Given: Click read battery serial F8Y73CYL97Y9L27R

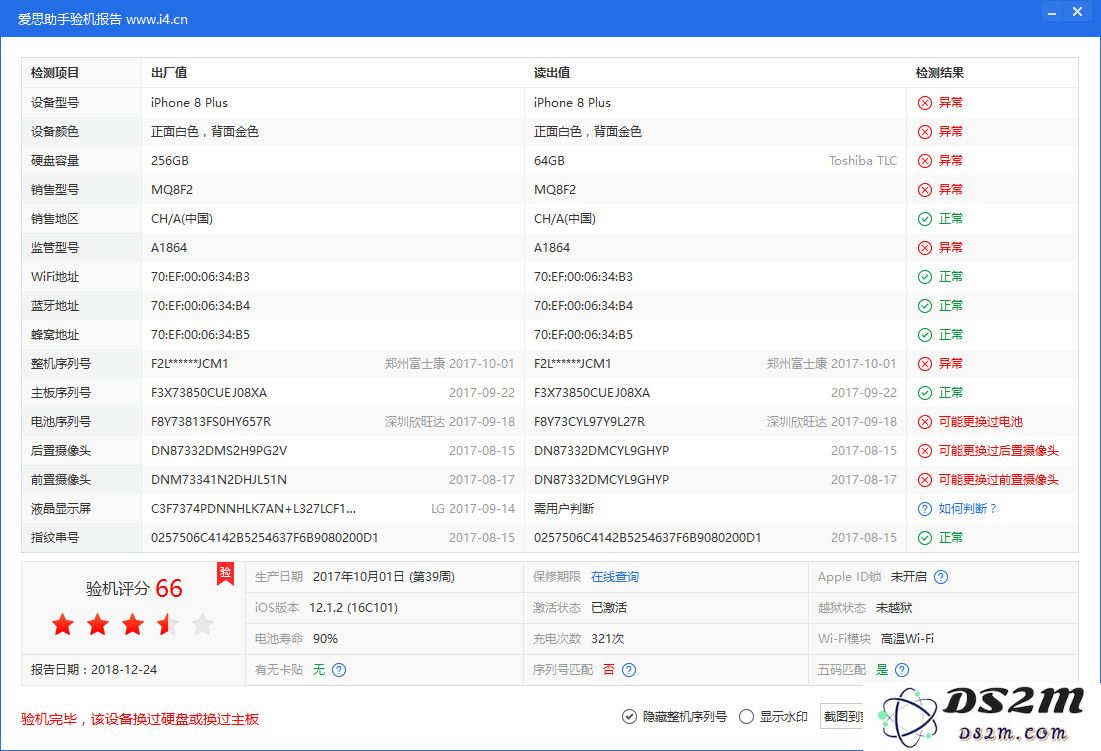Looking at the screenshot, I should coord(589,422).
